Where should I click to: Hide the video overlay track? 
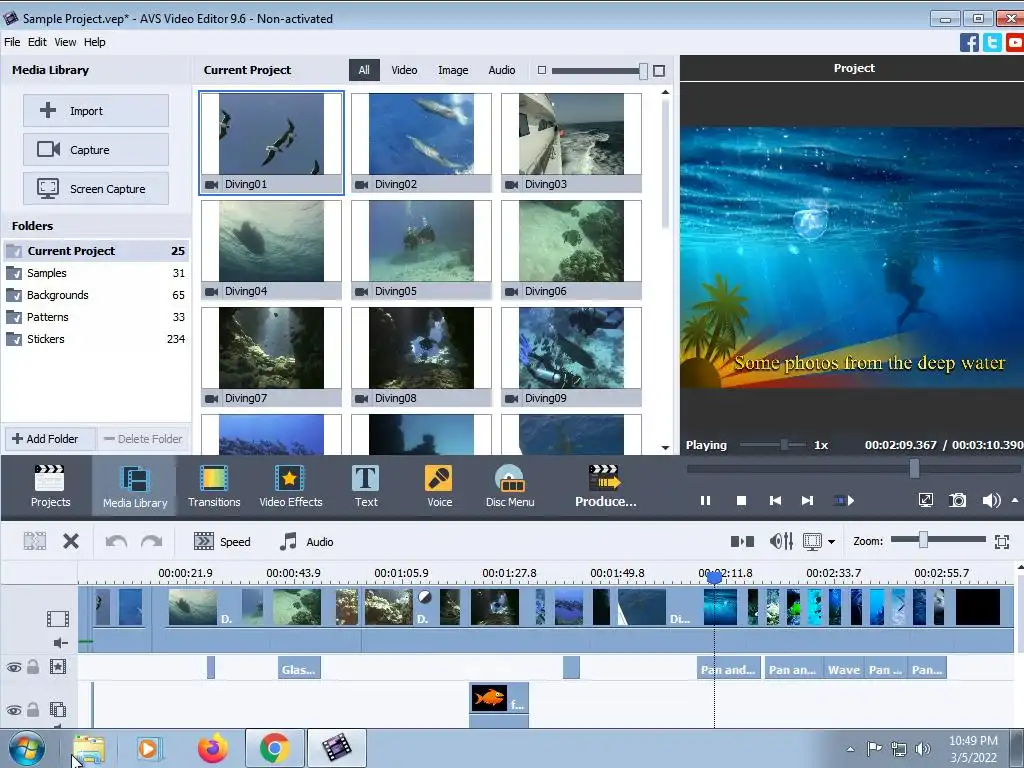pos(14,710)
